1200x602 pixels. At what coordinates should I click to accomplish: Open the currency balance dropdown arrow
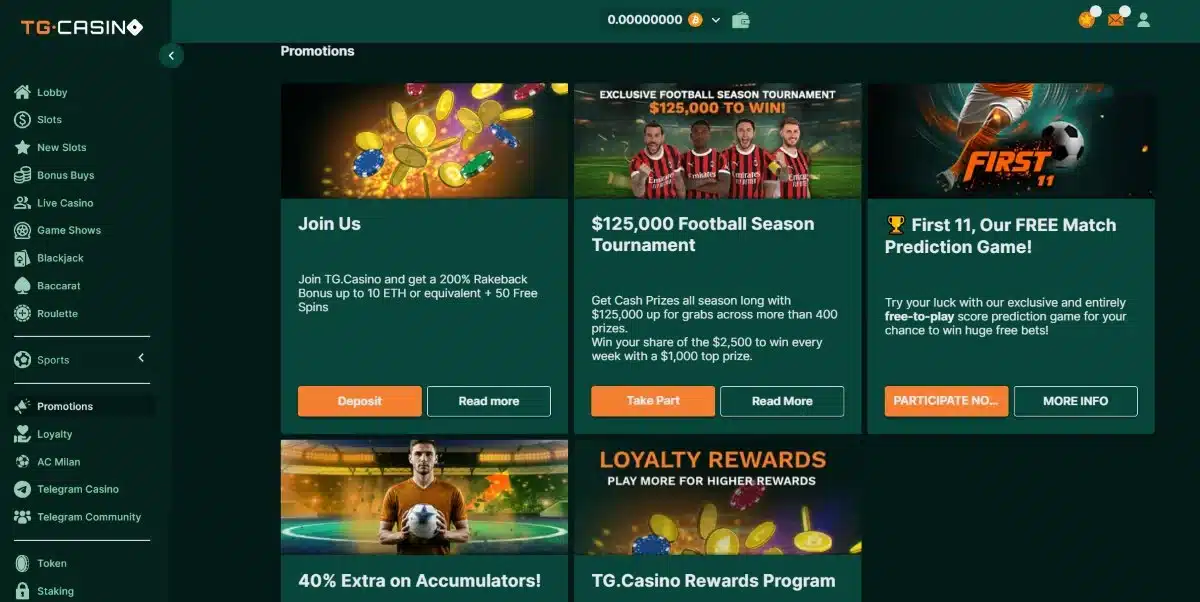(x=716, y=20)
